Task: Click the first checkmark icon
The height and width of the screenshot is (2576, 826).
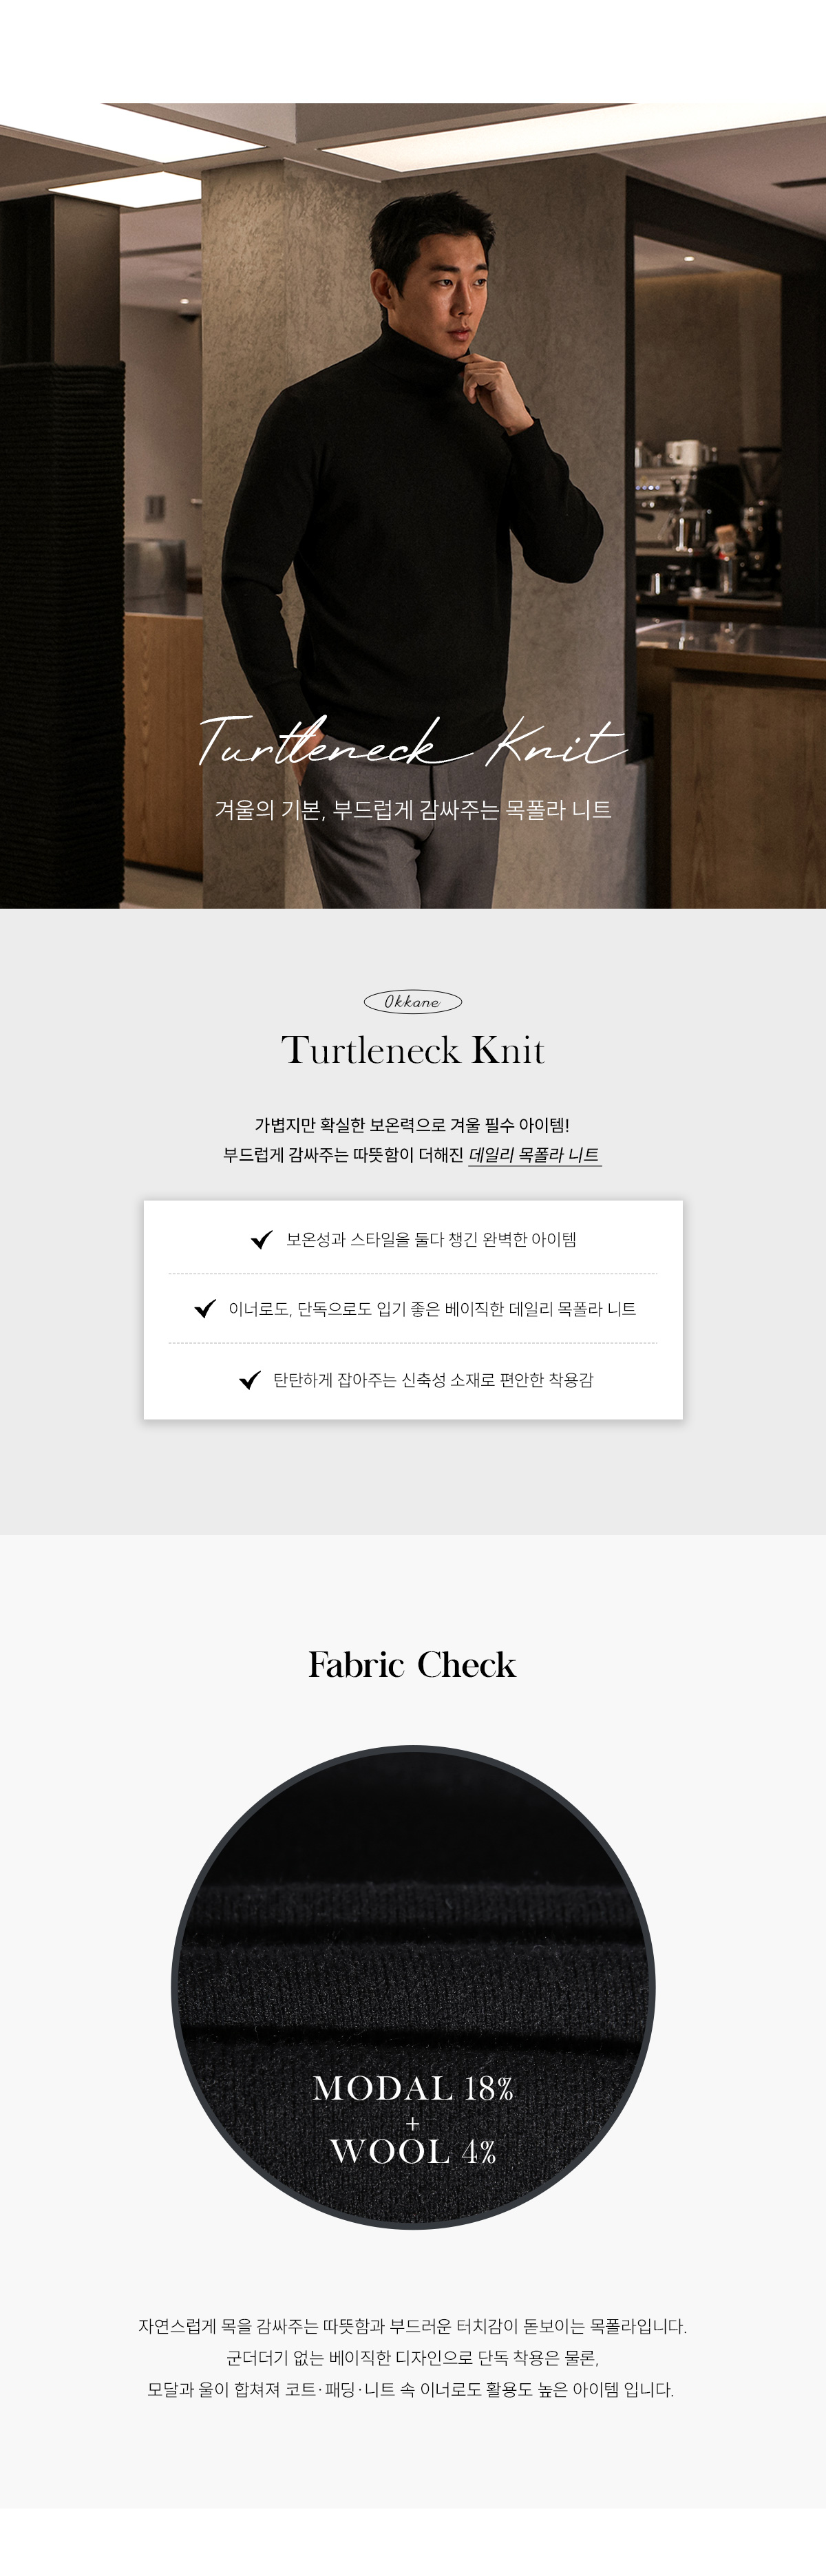Action: pos(261,1239)
